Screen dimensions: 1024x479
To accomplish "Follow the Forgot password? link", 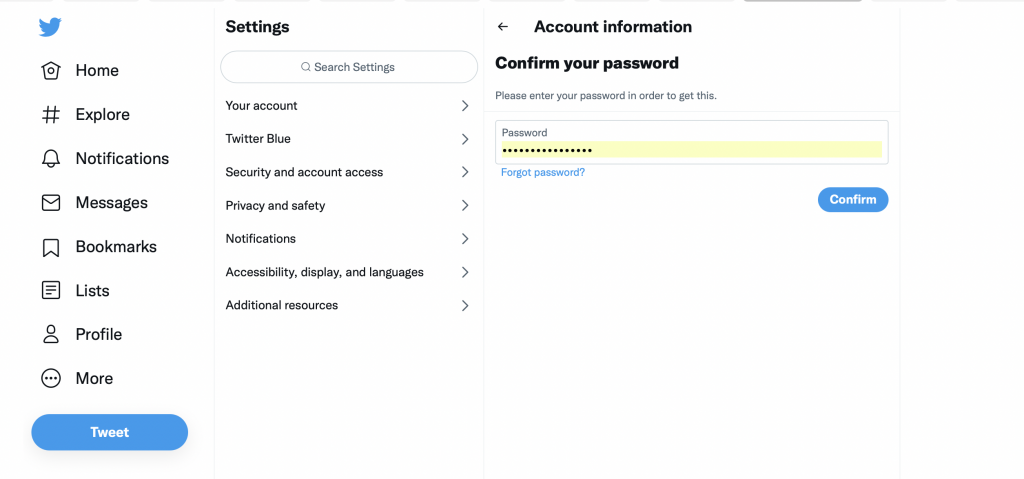I will pos(543,173).
